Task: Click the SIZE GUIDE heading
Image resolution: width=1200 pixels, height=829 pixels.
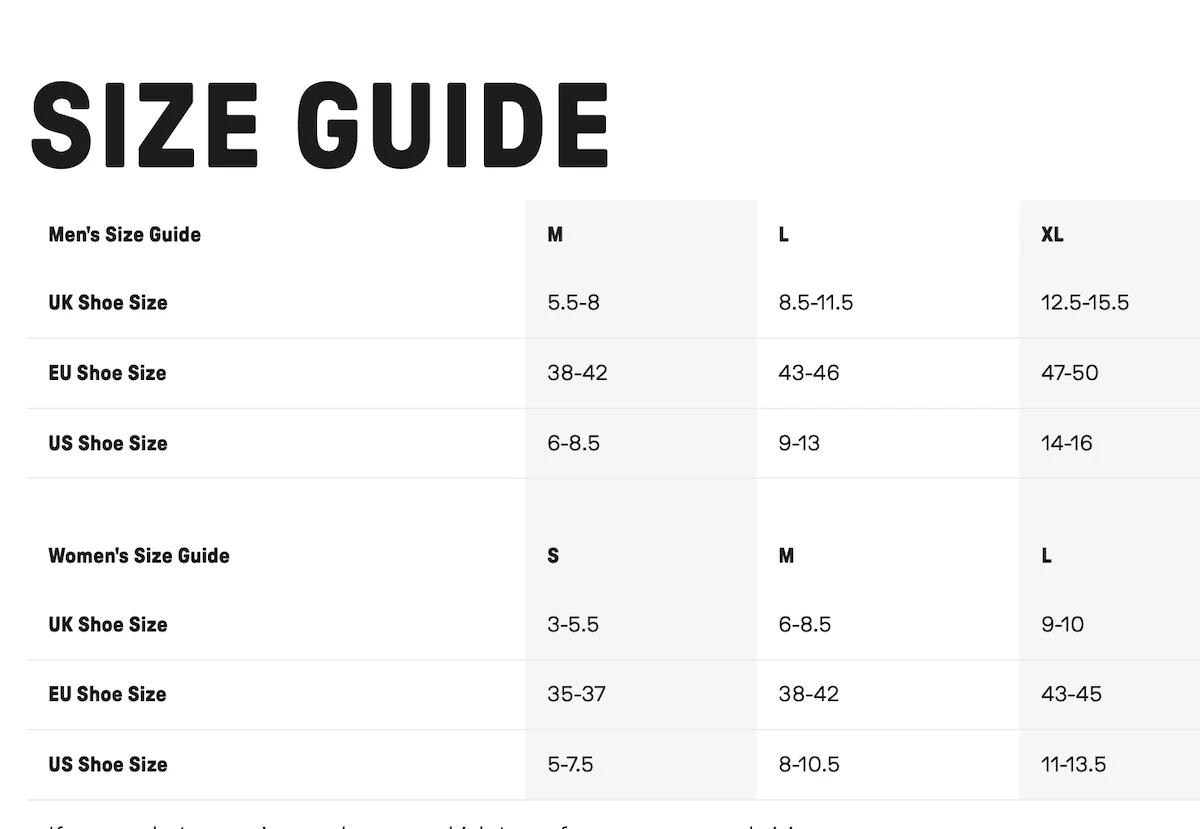Action: [x=320, y=125]
